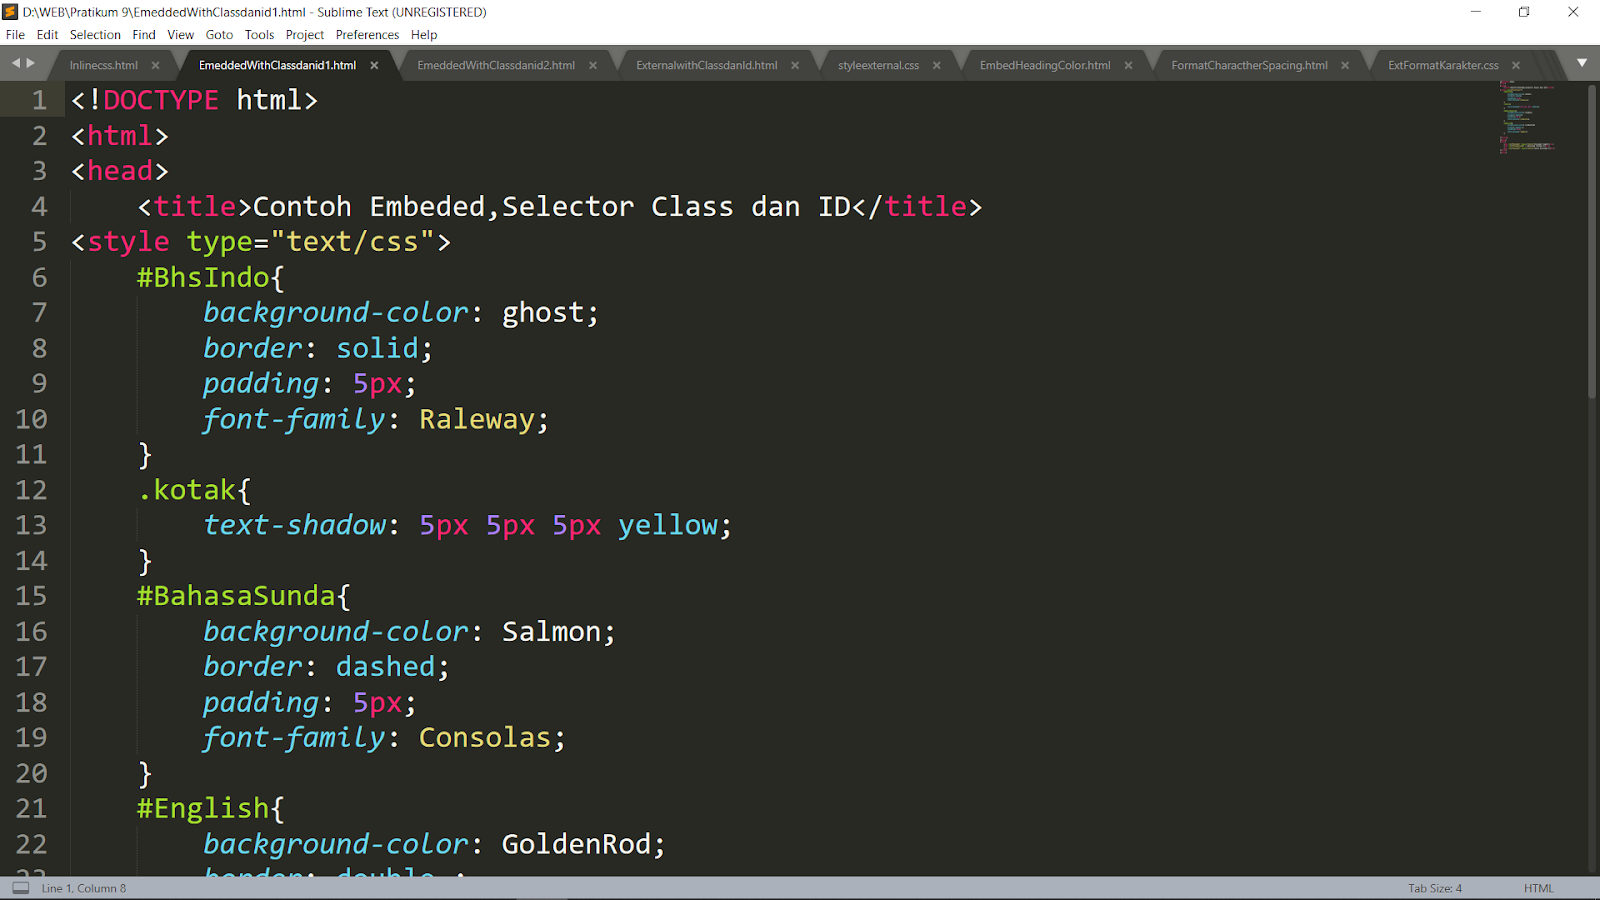Image resolution: width=1600 pixels, height=900 pixels.
Task: Click the "text/css" attribute value
Action: [x=352, y=242]
